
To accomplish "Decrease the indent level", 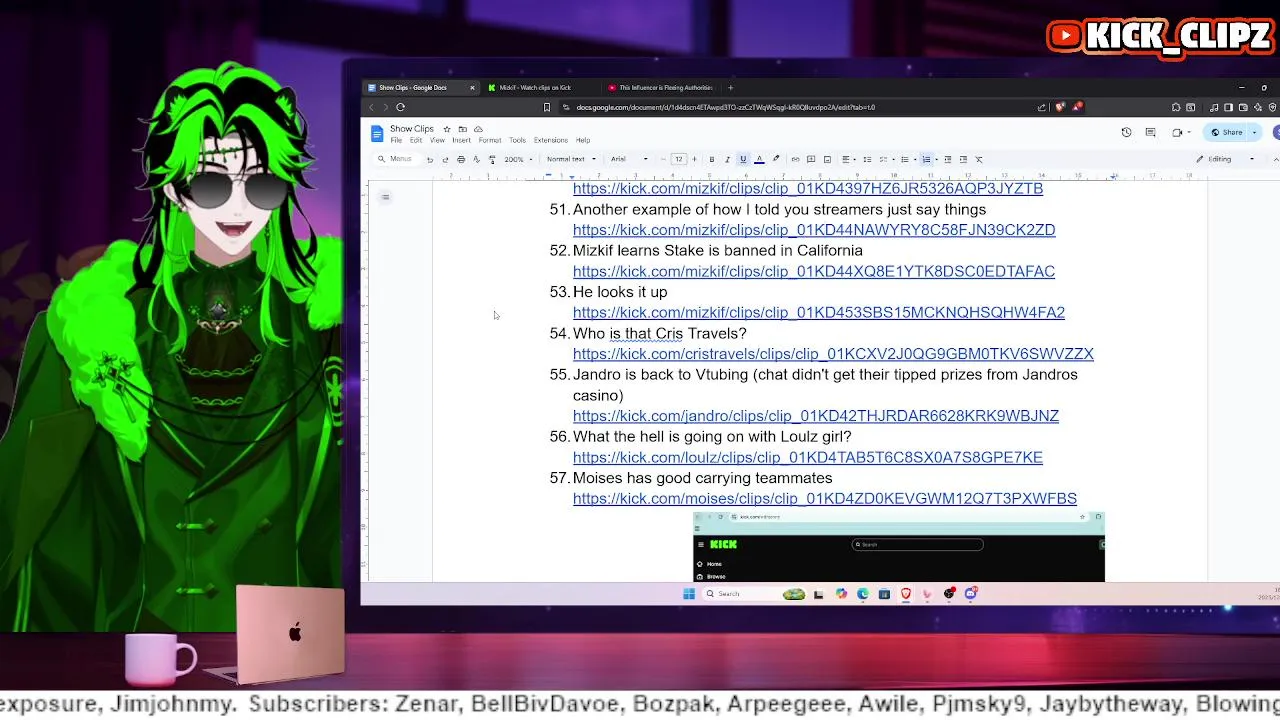I will (948, 159).
